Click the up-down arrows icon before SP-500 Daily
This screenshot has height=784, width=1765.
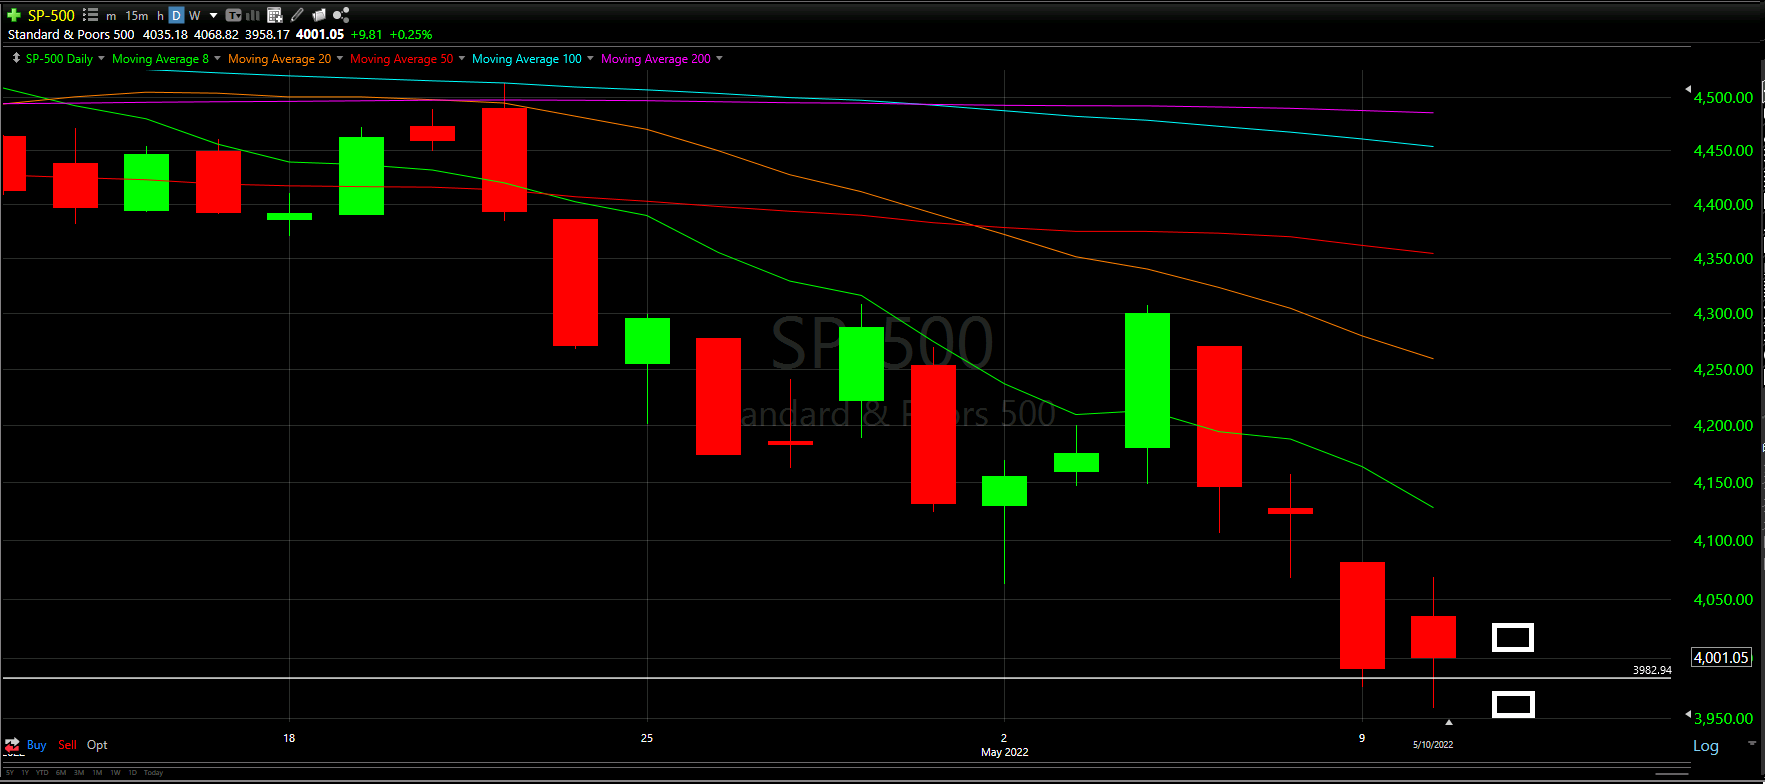pyautogui.click(x=16, y=58)
